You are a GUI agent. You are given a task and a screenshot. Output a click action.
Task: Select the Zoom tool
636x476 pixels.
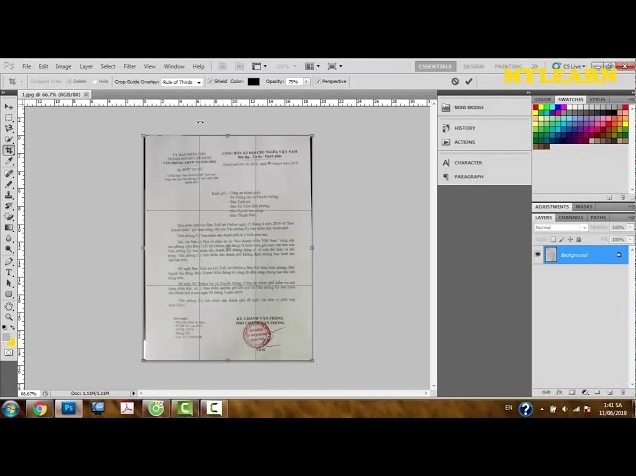(x=9, y=317)
